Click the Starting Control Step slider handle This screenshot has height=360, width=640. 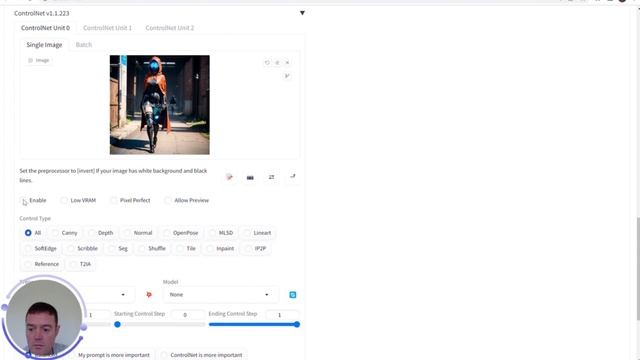(x=118, y=324)
